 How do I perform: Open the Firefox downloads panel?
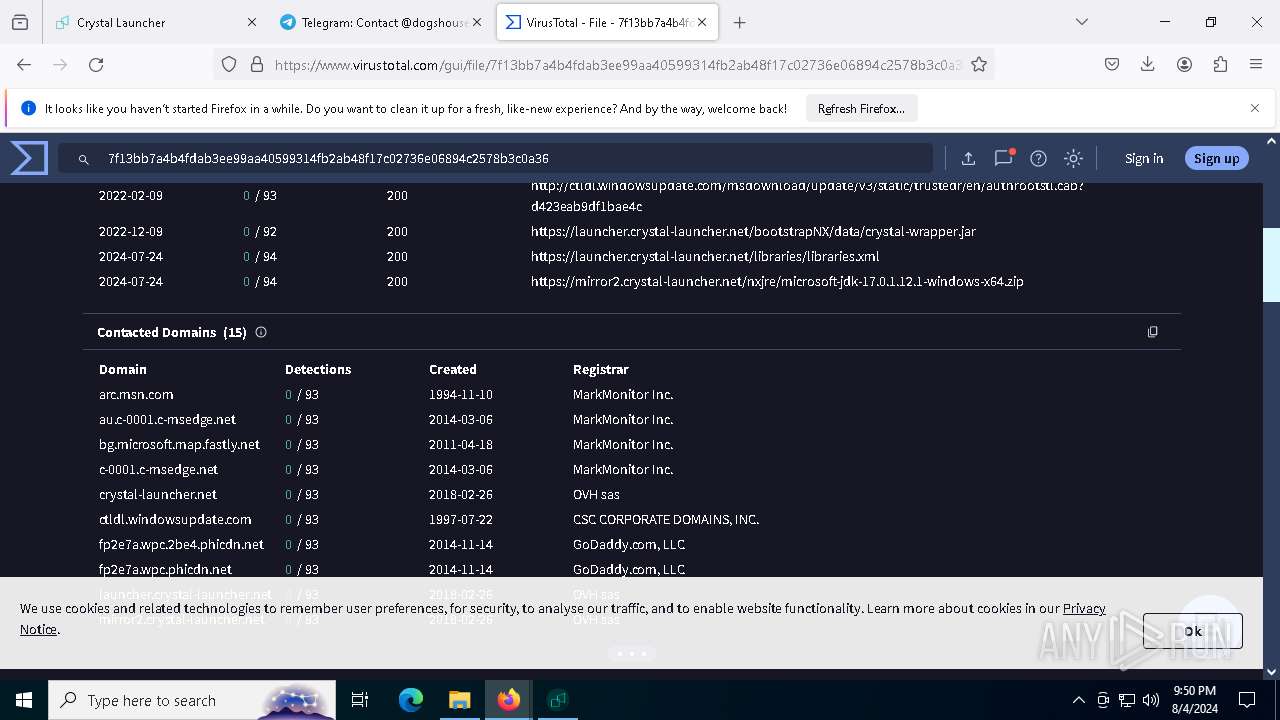(1148, 64)
